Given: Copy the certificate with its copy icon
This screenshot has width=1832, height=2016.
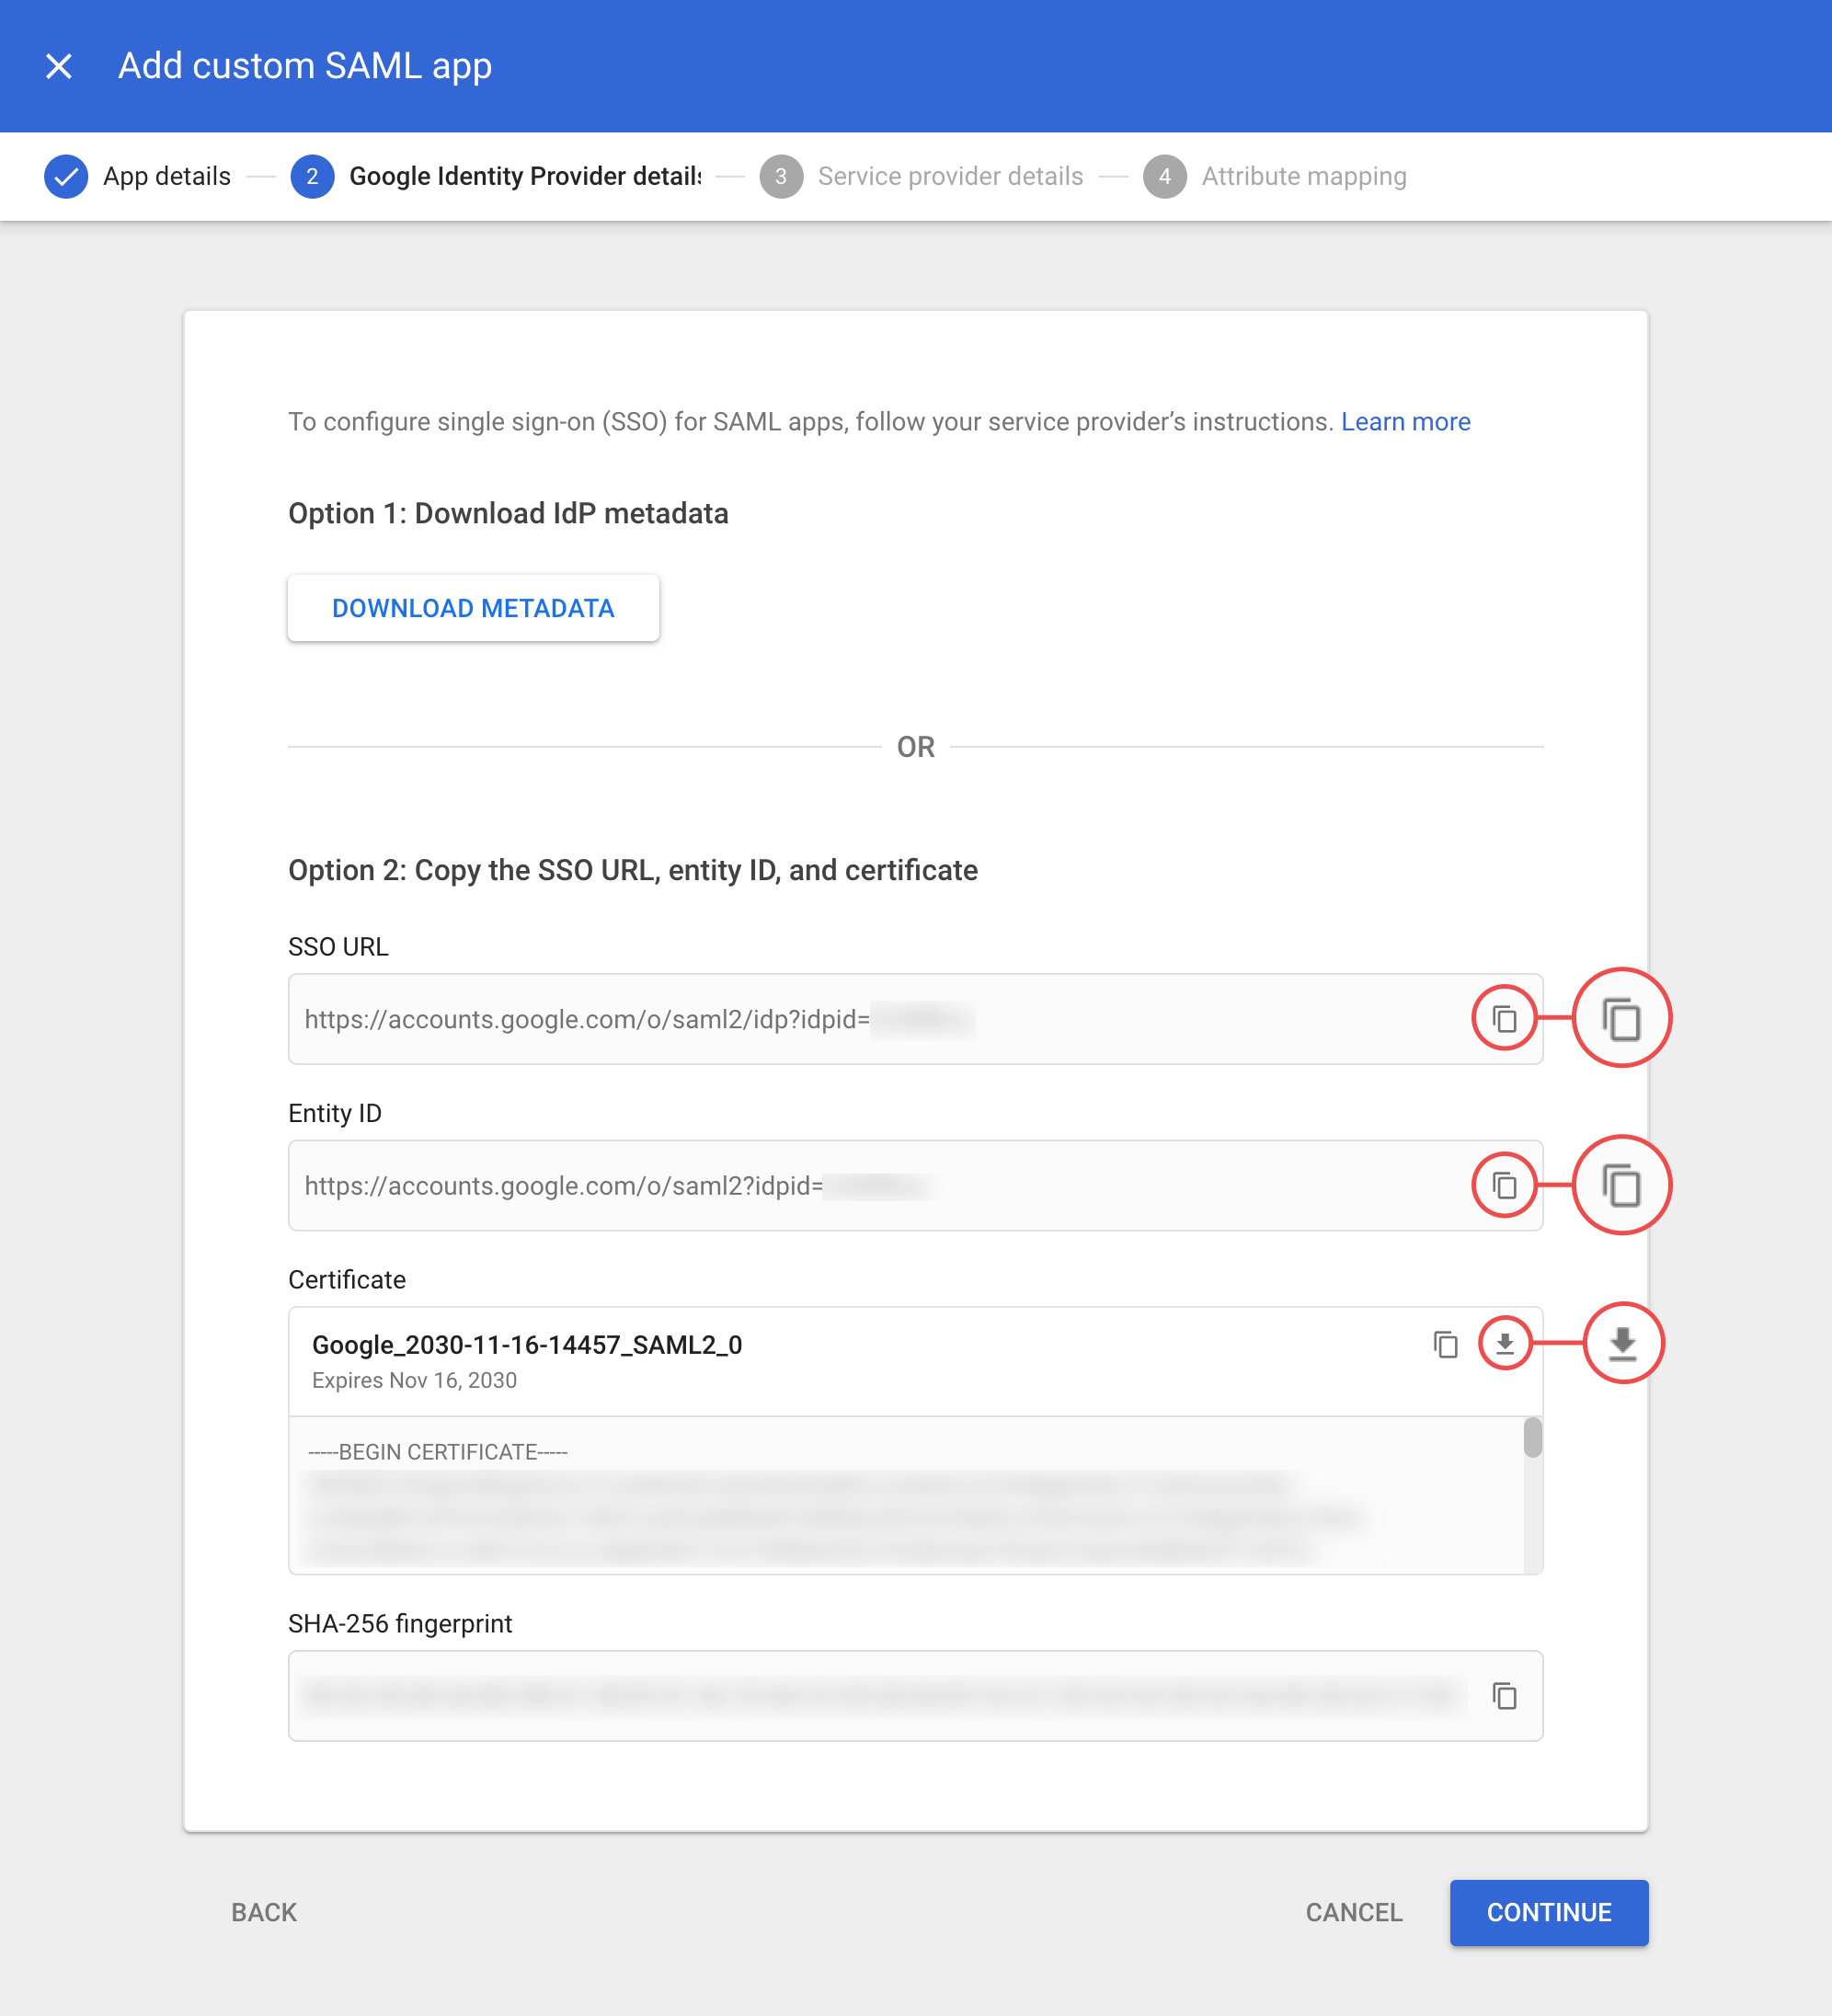Looking at the screenshot, I should click(x=1445, y=1344).
